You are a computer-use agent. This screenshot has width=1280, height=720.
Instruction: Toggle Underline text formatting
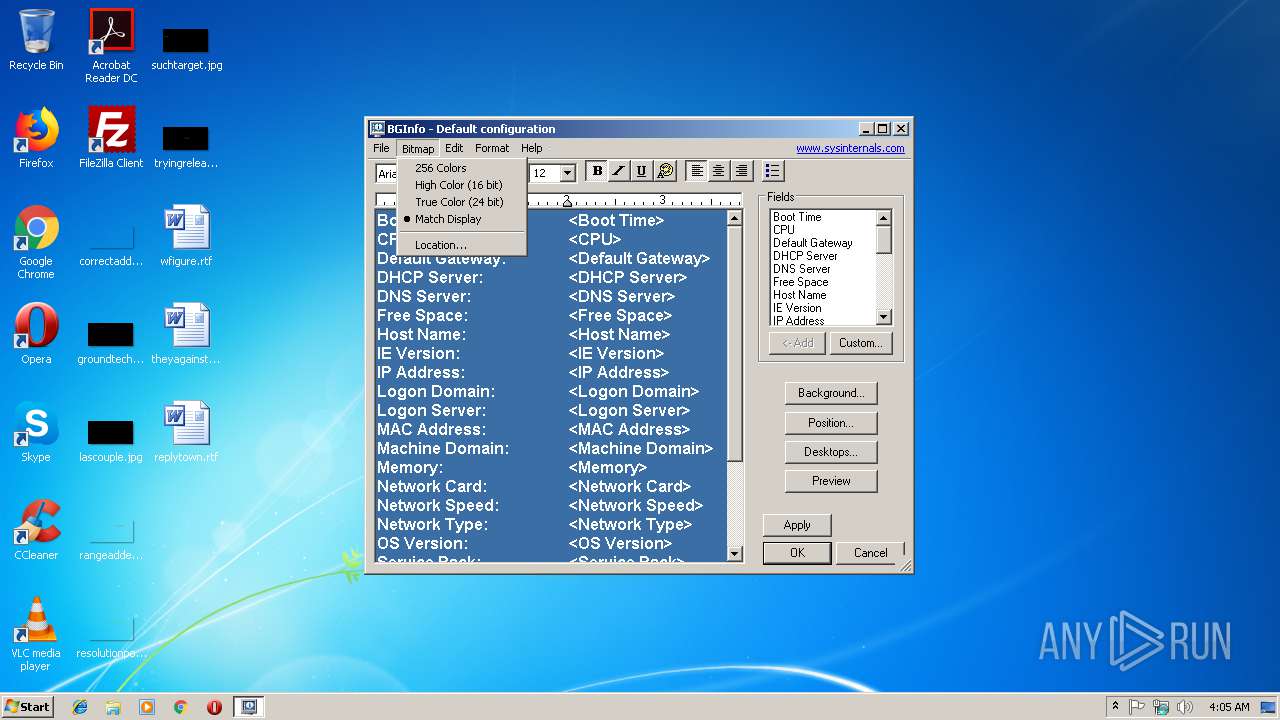[641, 171]
